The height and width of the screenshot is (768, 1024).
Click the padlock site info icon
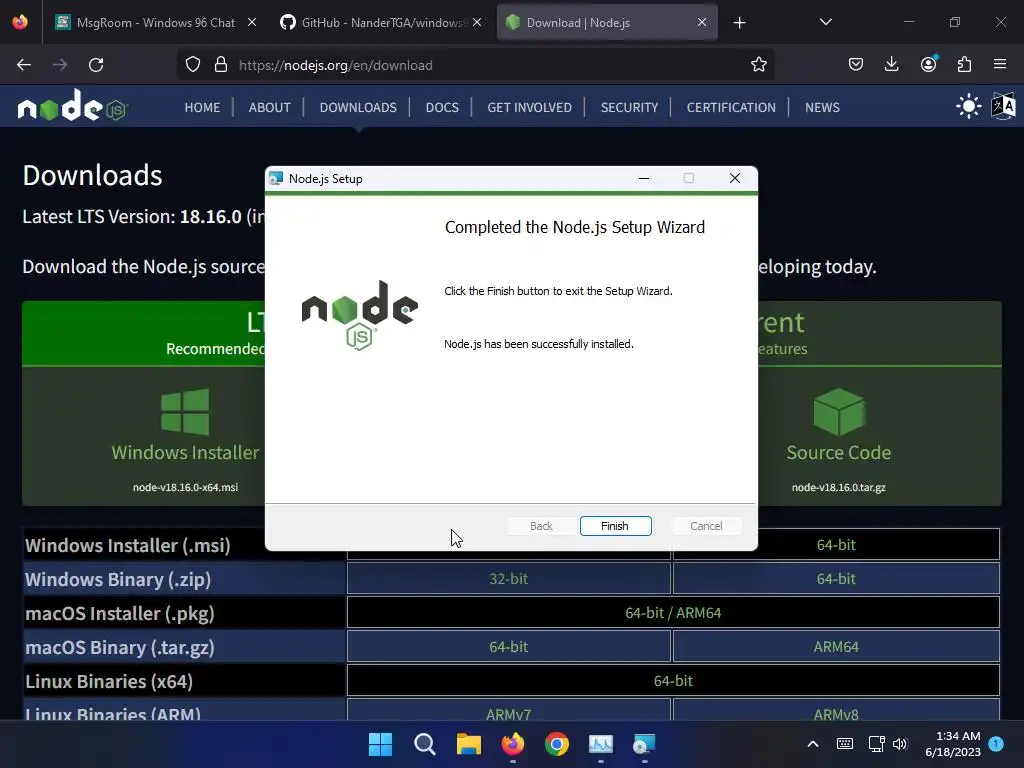pyautogui.click(x=221, y=65)
